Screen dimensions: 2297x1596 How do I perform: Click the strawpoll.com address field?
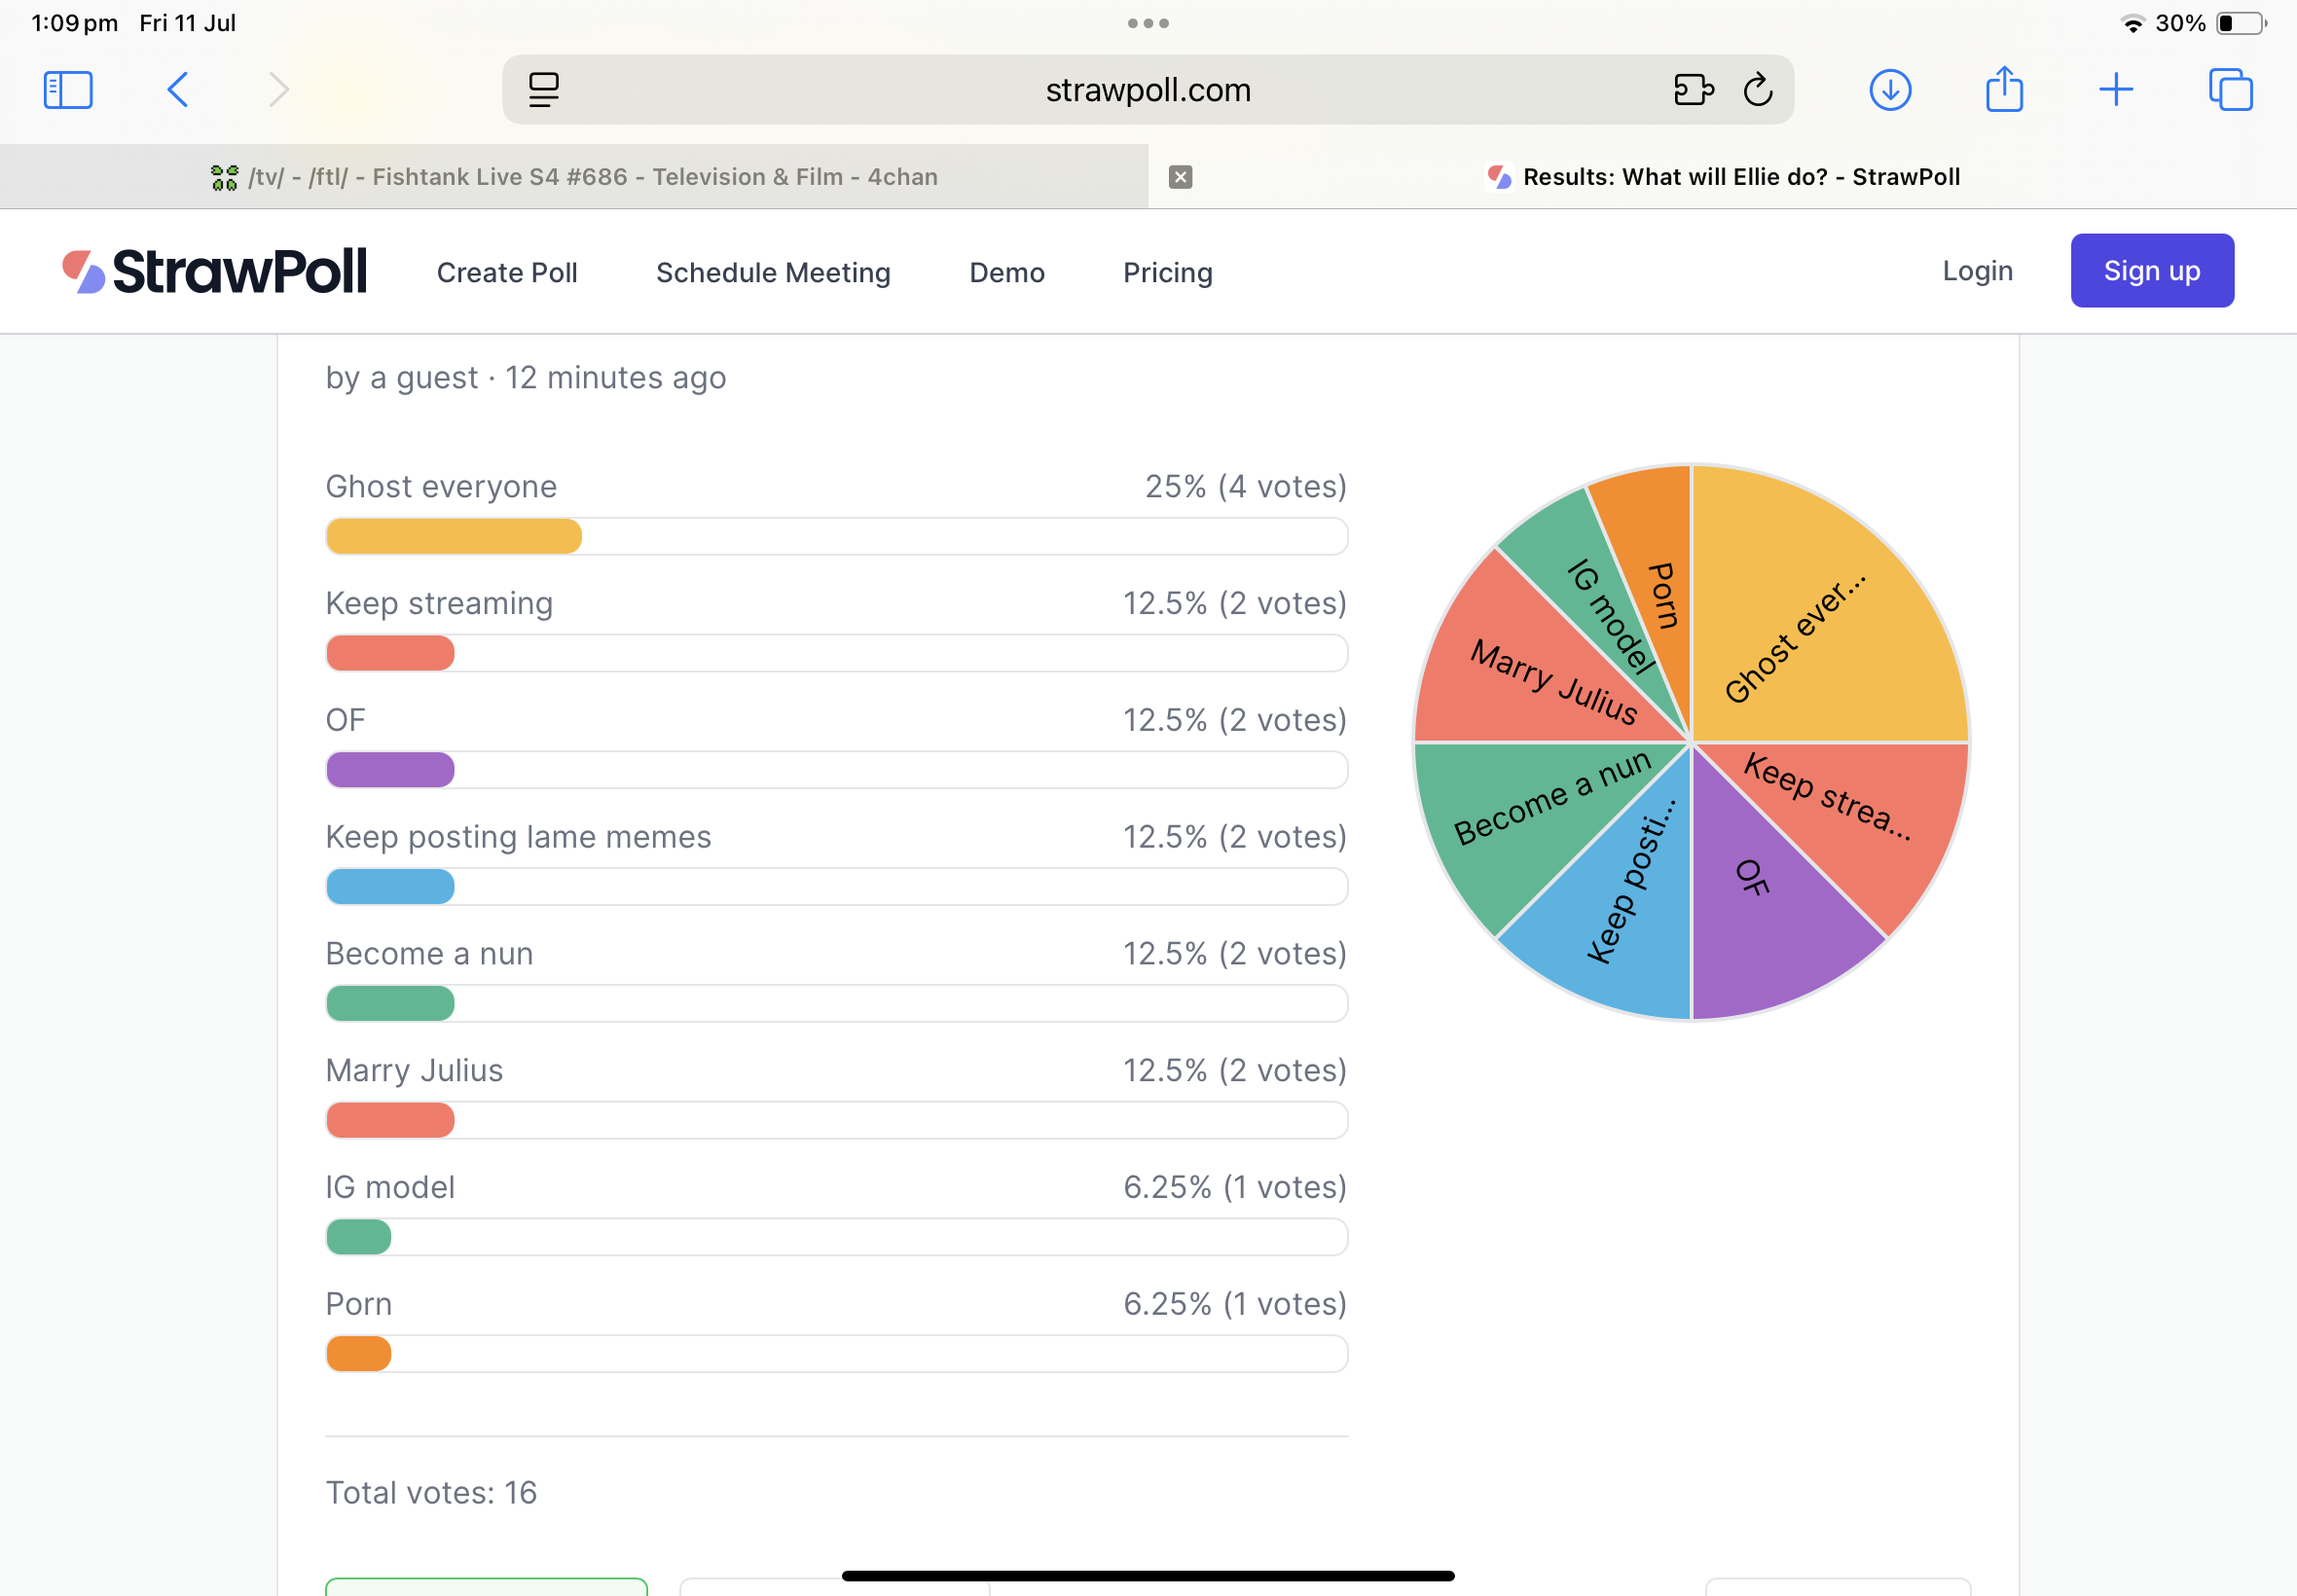pos(1148,90)
